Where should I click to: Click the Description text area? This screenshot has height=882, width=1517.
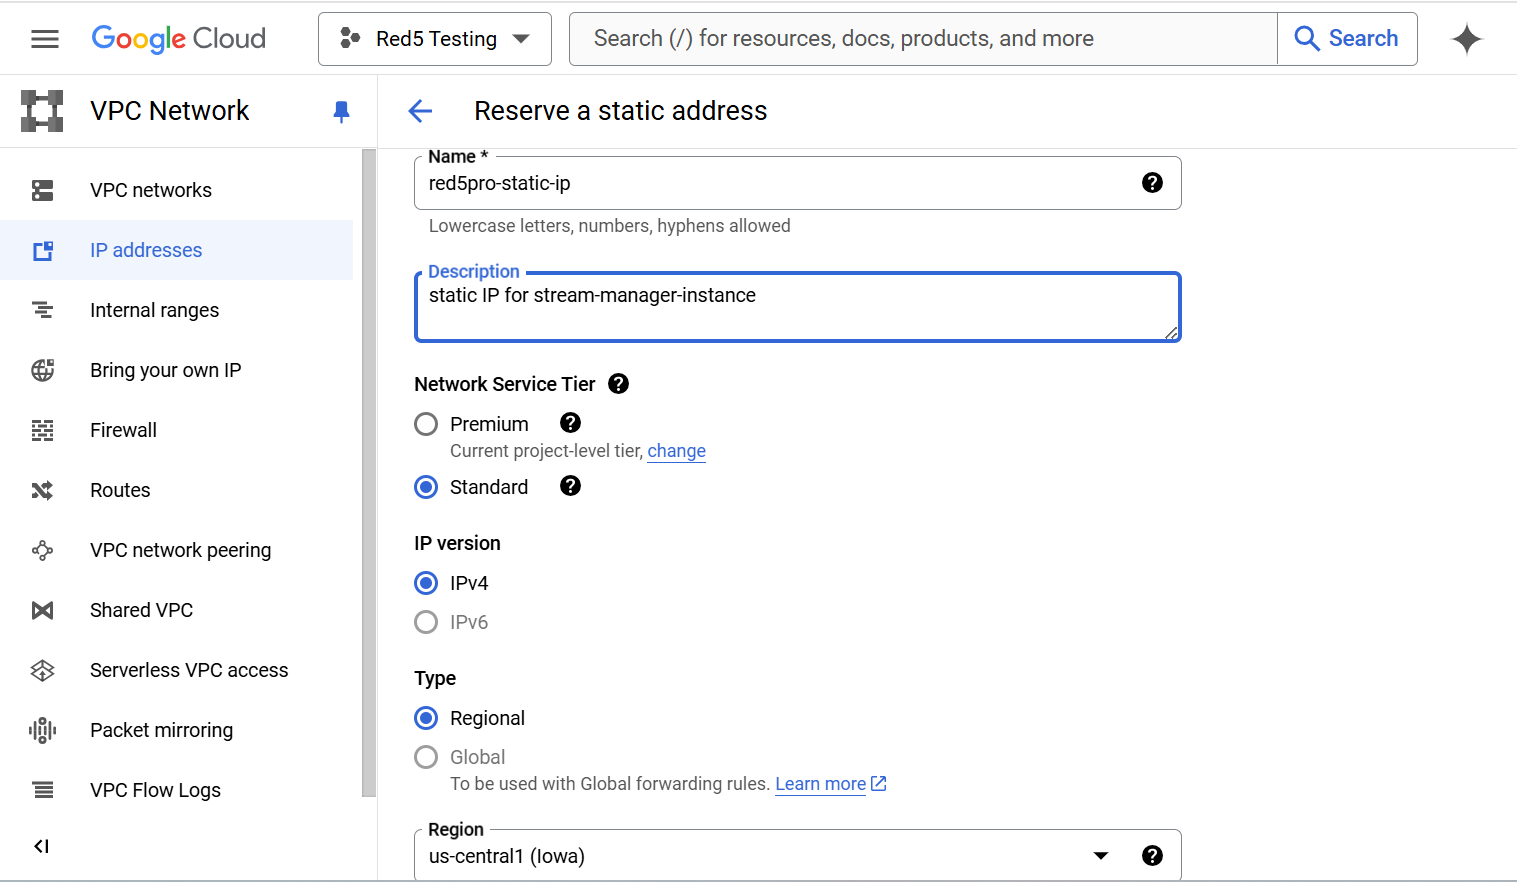797,307
